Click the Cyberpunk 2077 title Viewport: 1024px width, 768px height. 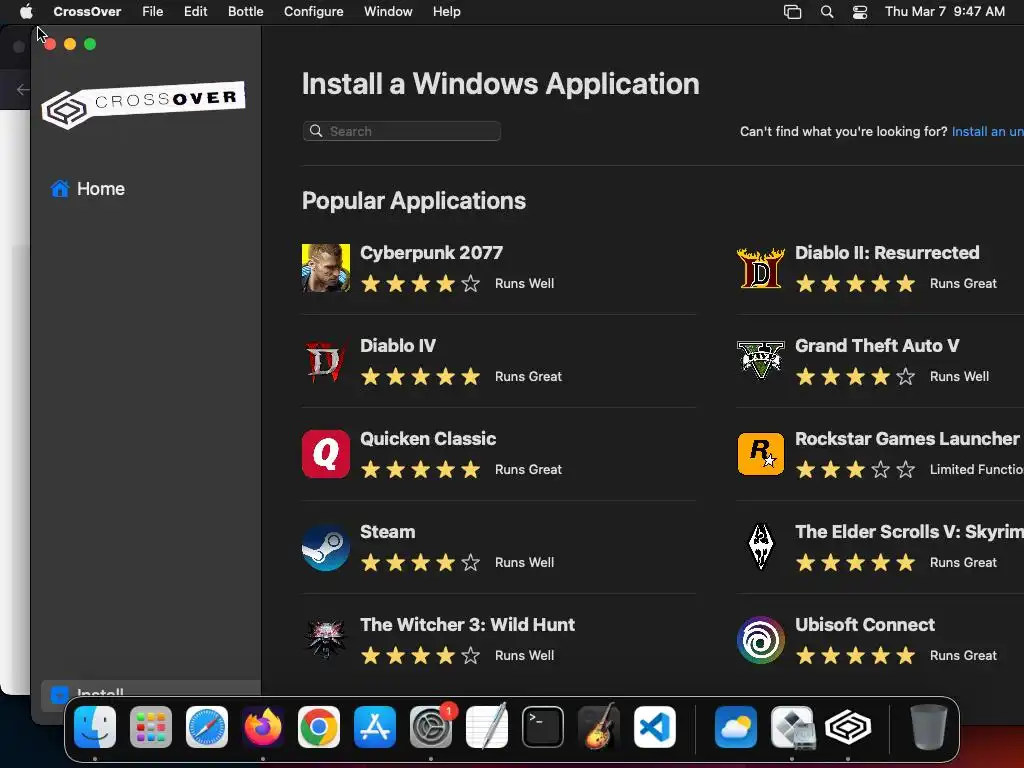pos(431,253)
